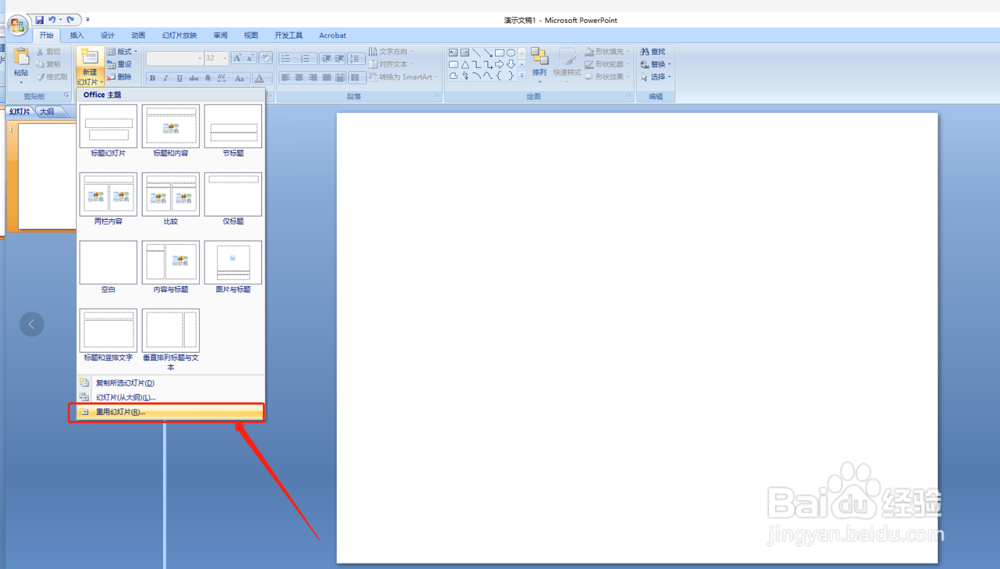
Task: Click the New Slide (新建幻灯片) button
Action: point(89,67)
